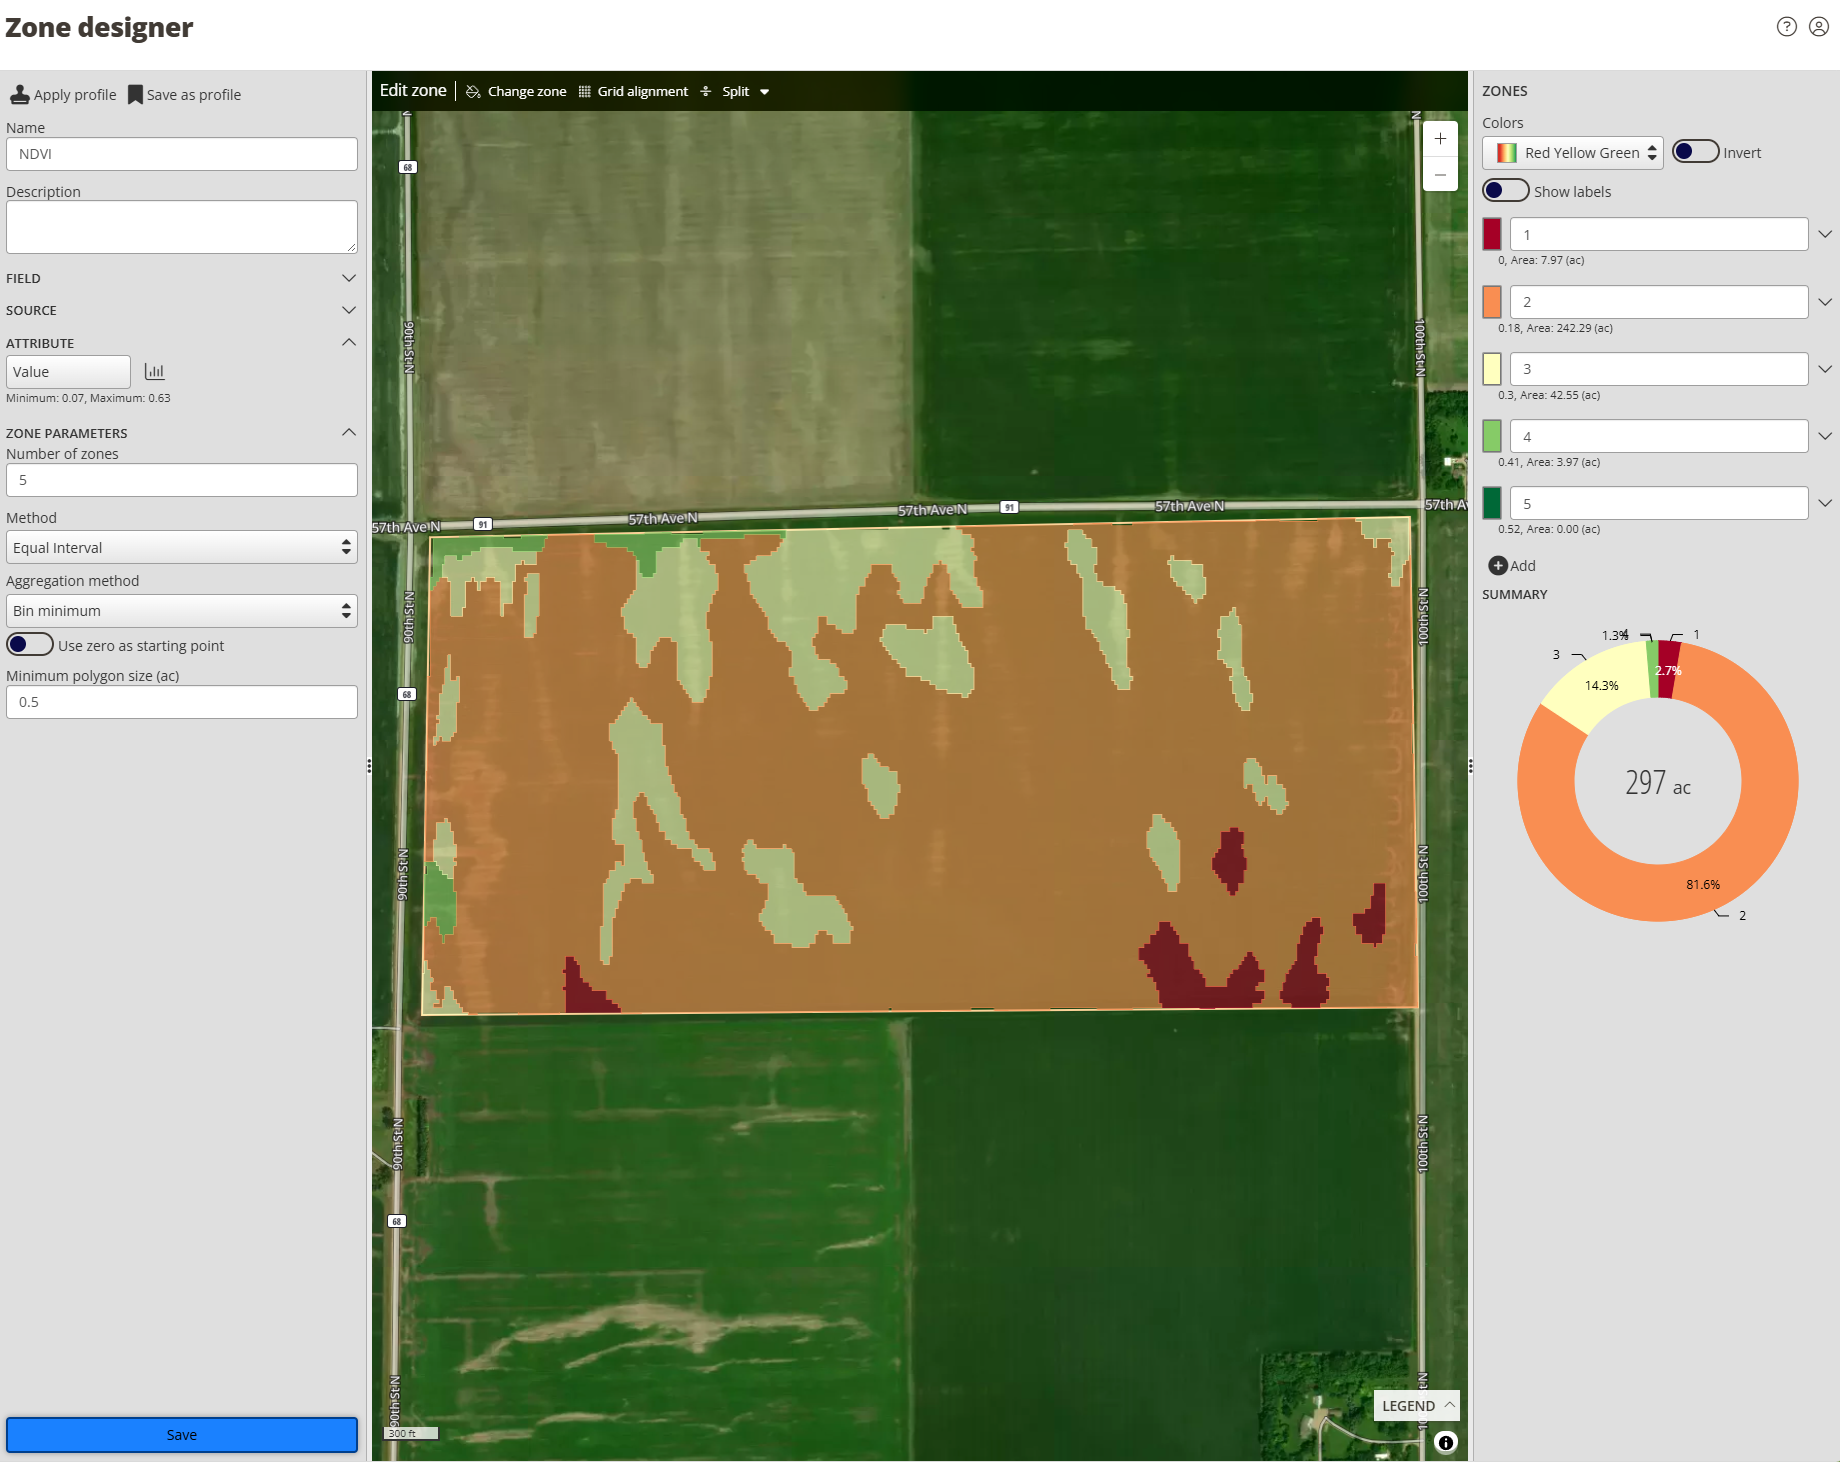The width and height of the screenshot is (1840, 1462).
Task: Click the Apply profile stamp icon
Action: (x=19, y=95)
